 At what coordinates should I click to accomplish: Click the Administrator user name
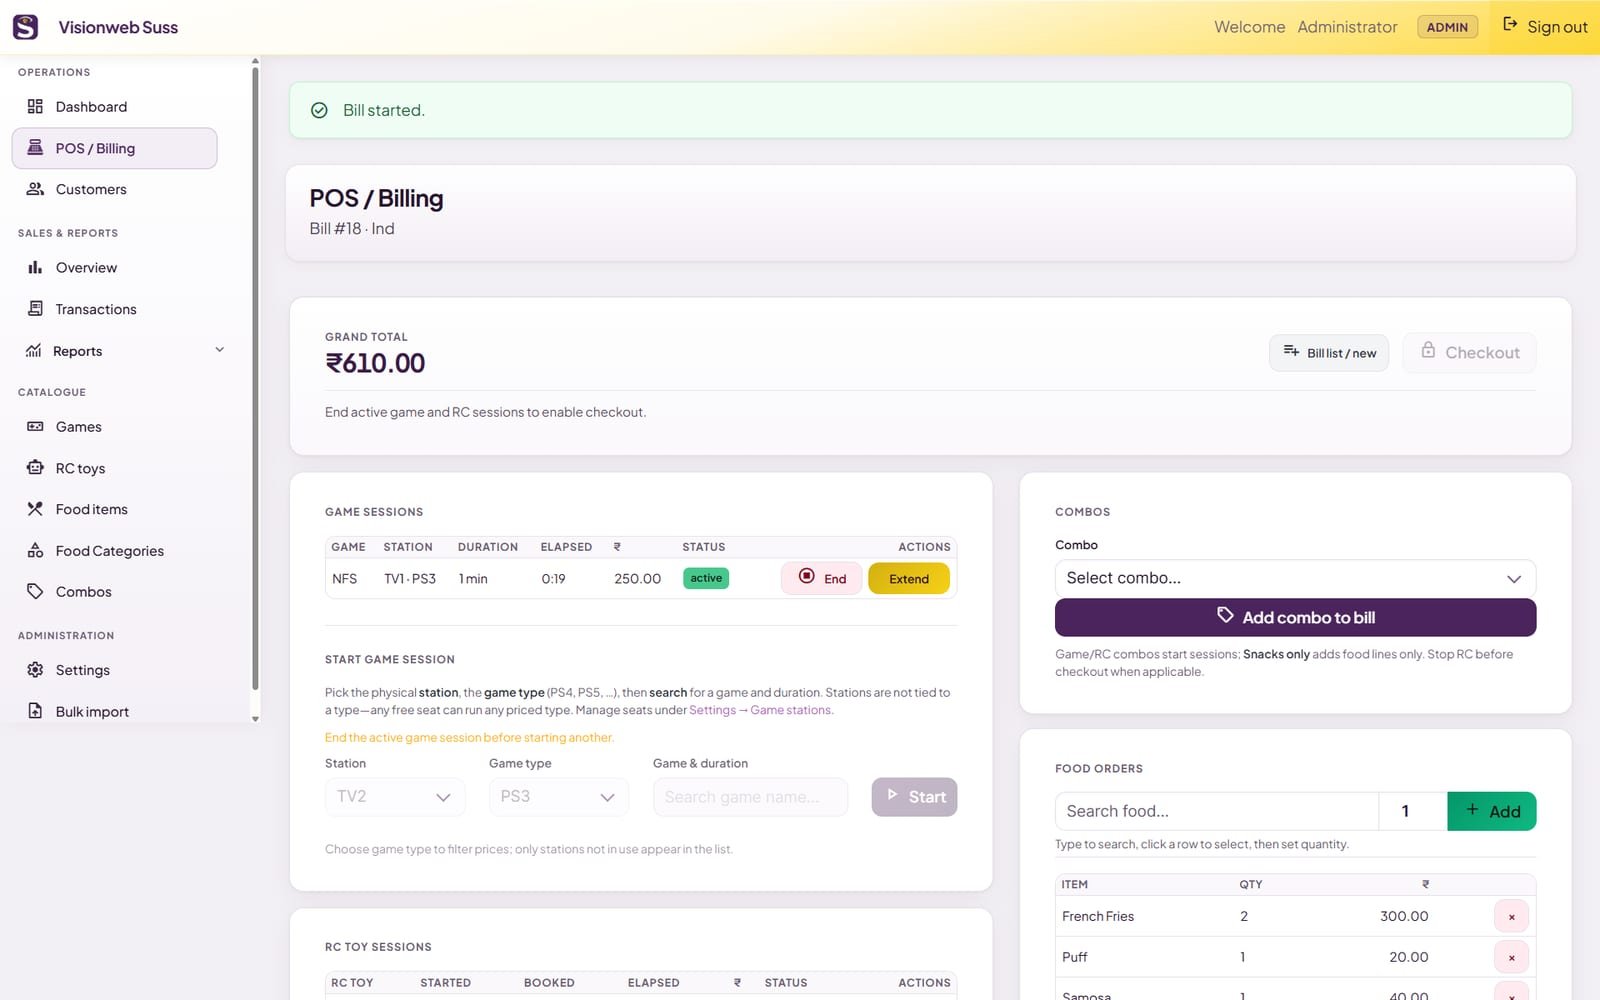[1347, 27]
